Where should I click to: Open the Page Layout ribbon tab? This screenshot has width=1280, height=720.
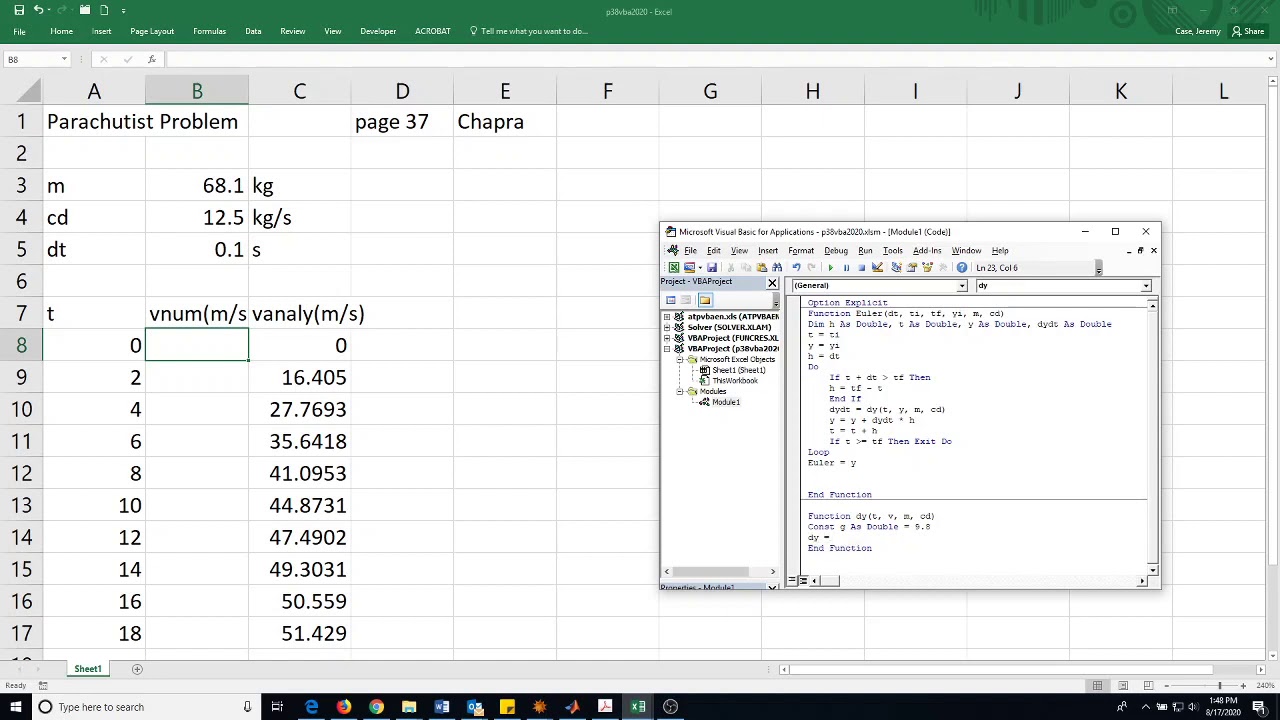[152, 31]
